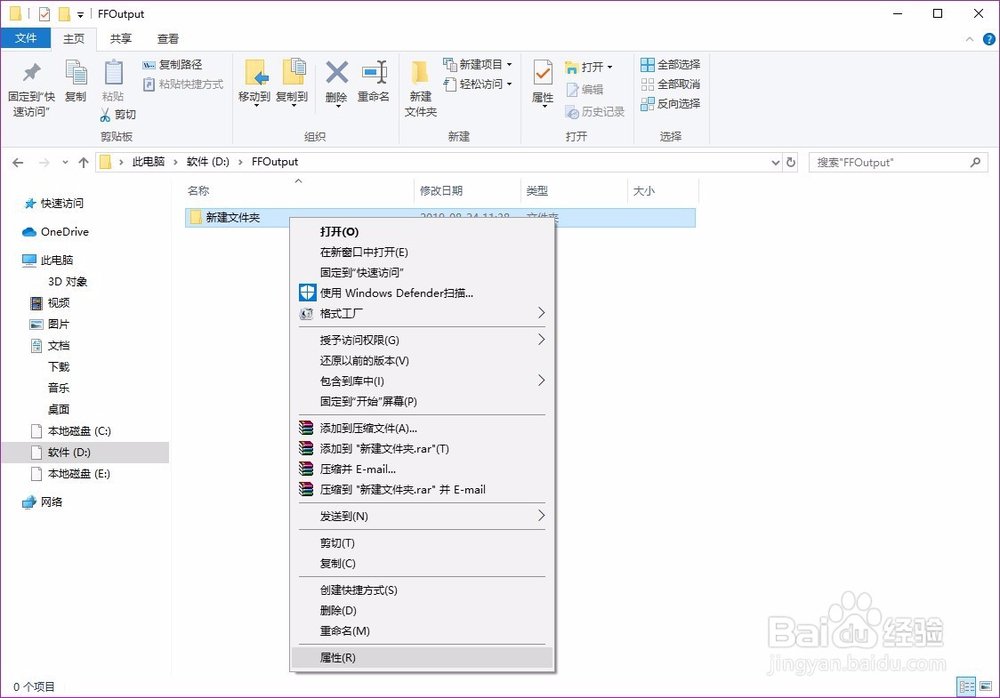Switch to the 查看 ribbon tab
The image size is (1000, 698).
(x=167, y=38)
